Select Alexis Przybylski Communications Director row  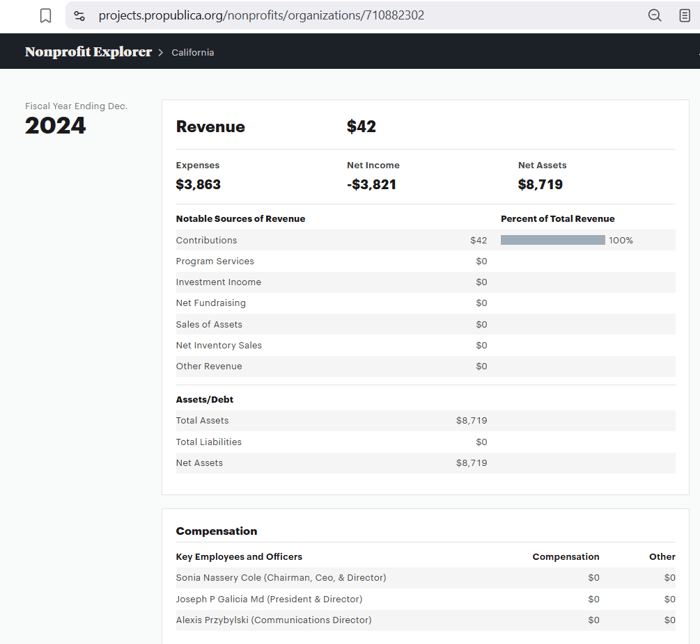(x=273, y=620)
